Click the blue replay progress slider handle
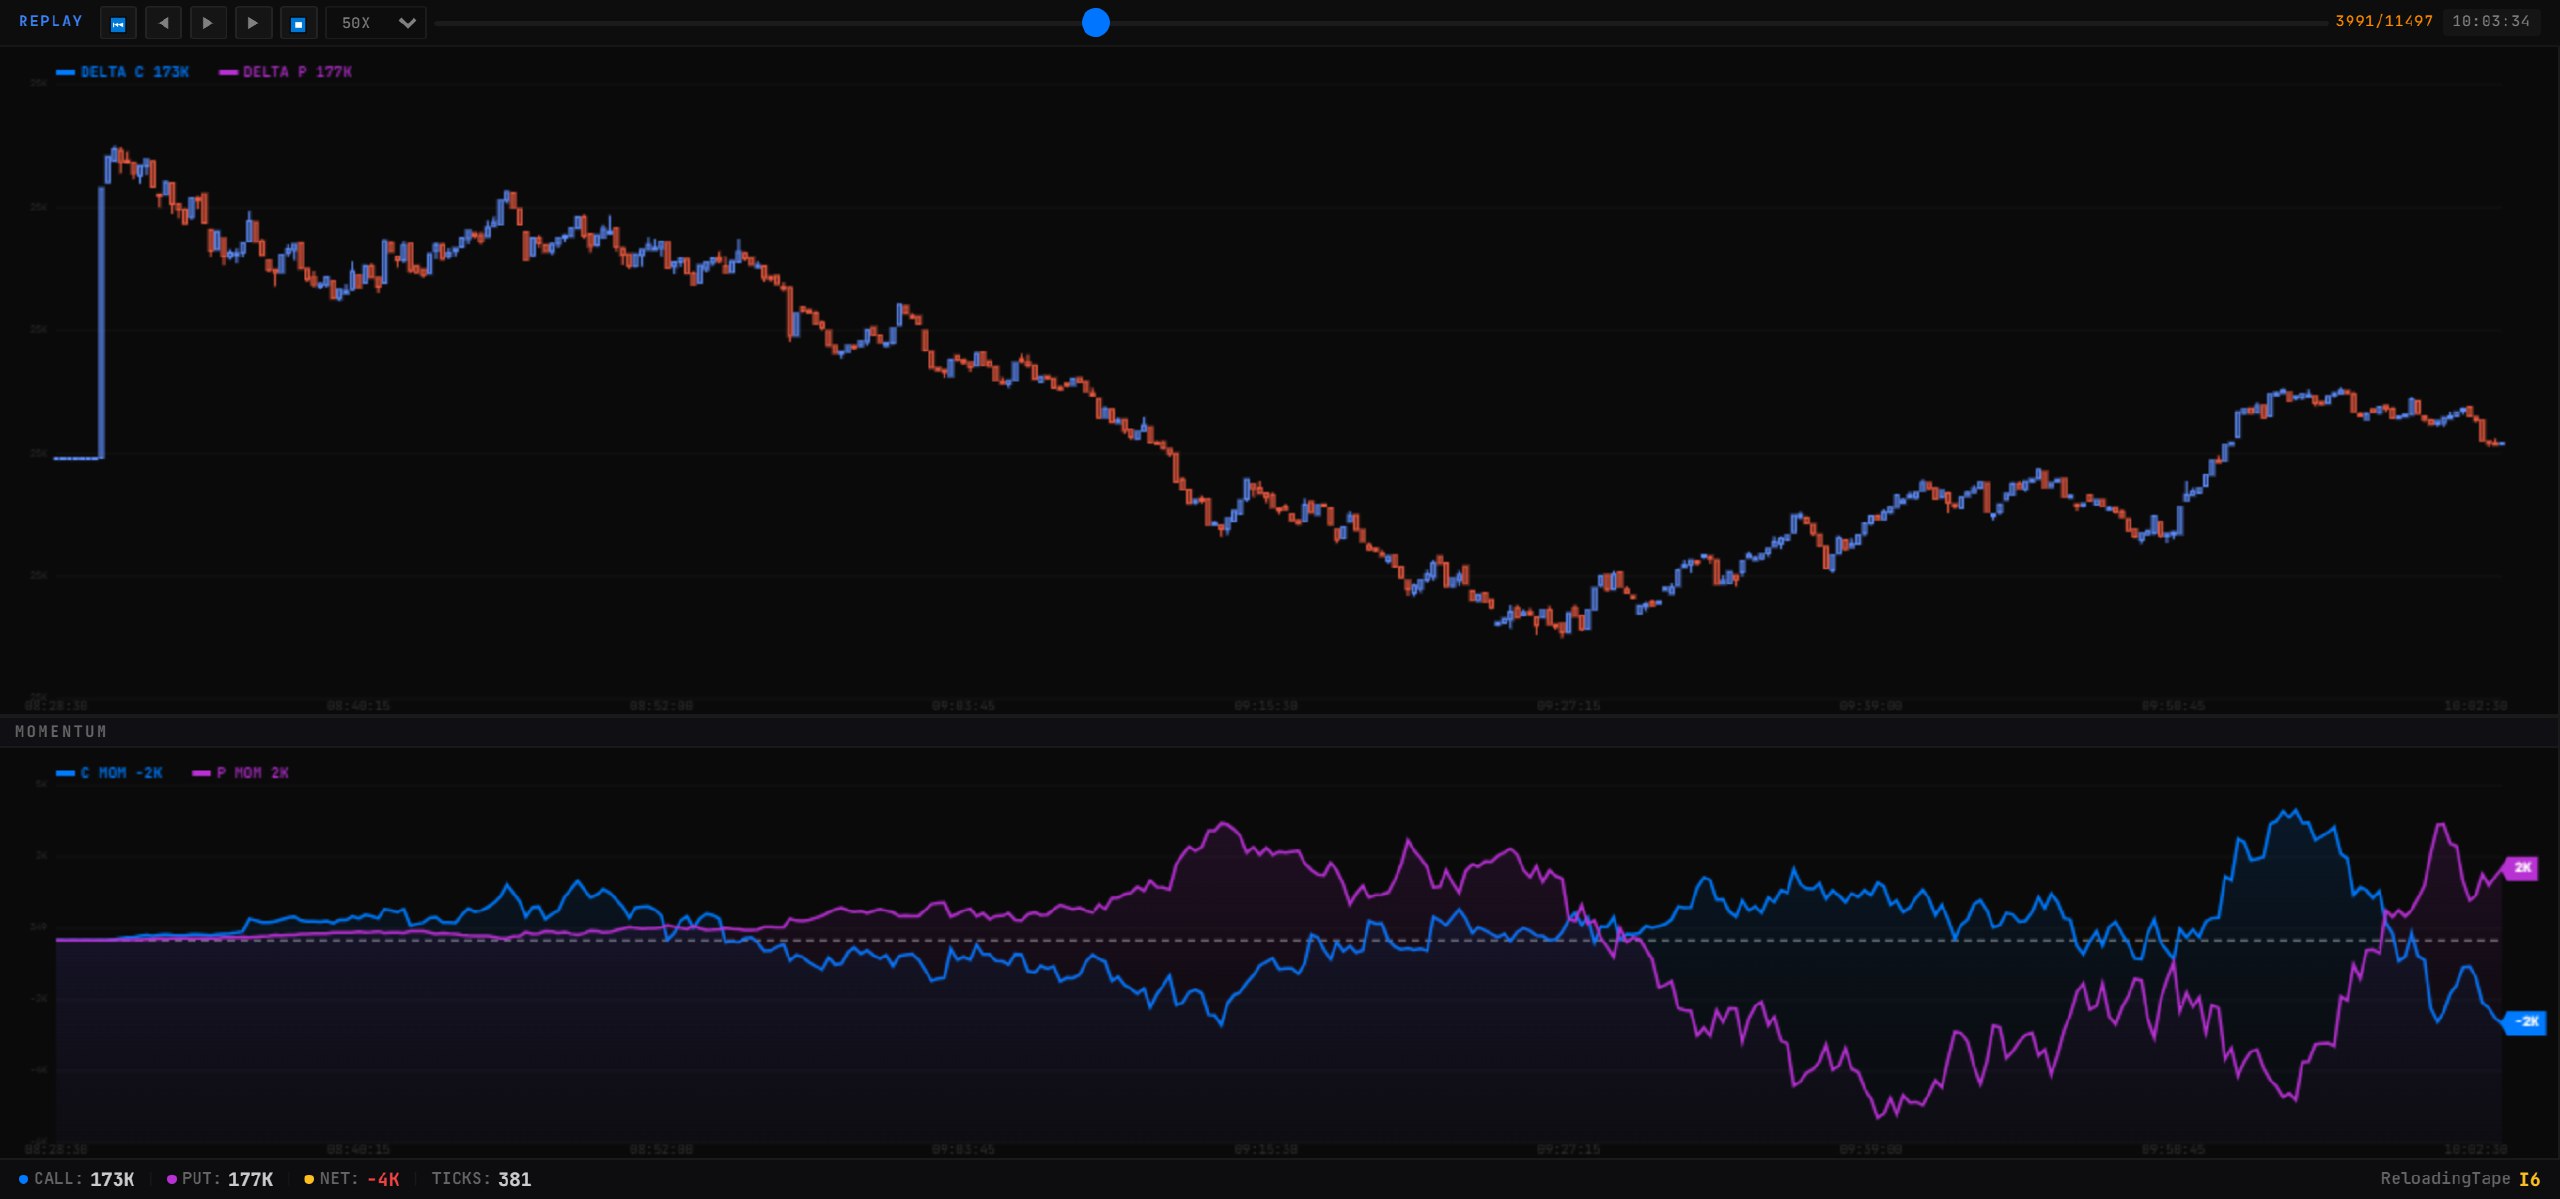 (1096, 23)
